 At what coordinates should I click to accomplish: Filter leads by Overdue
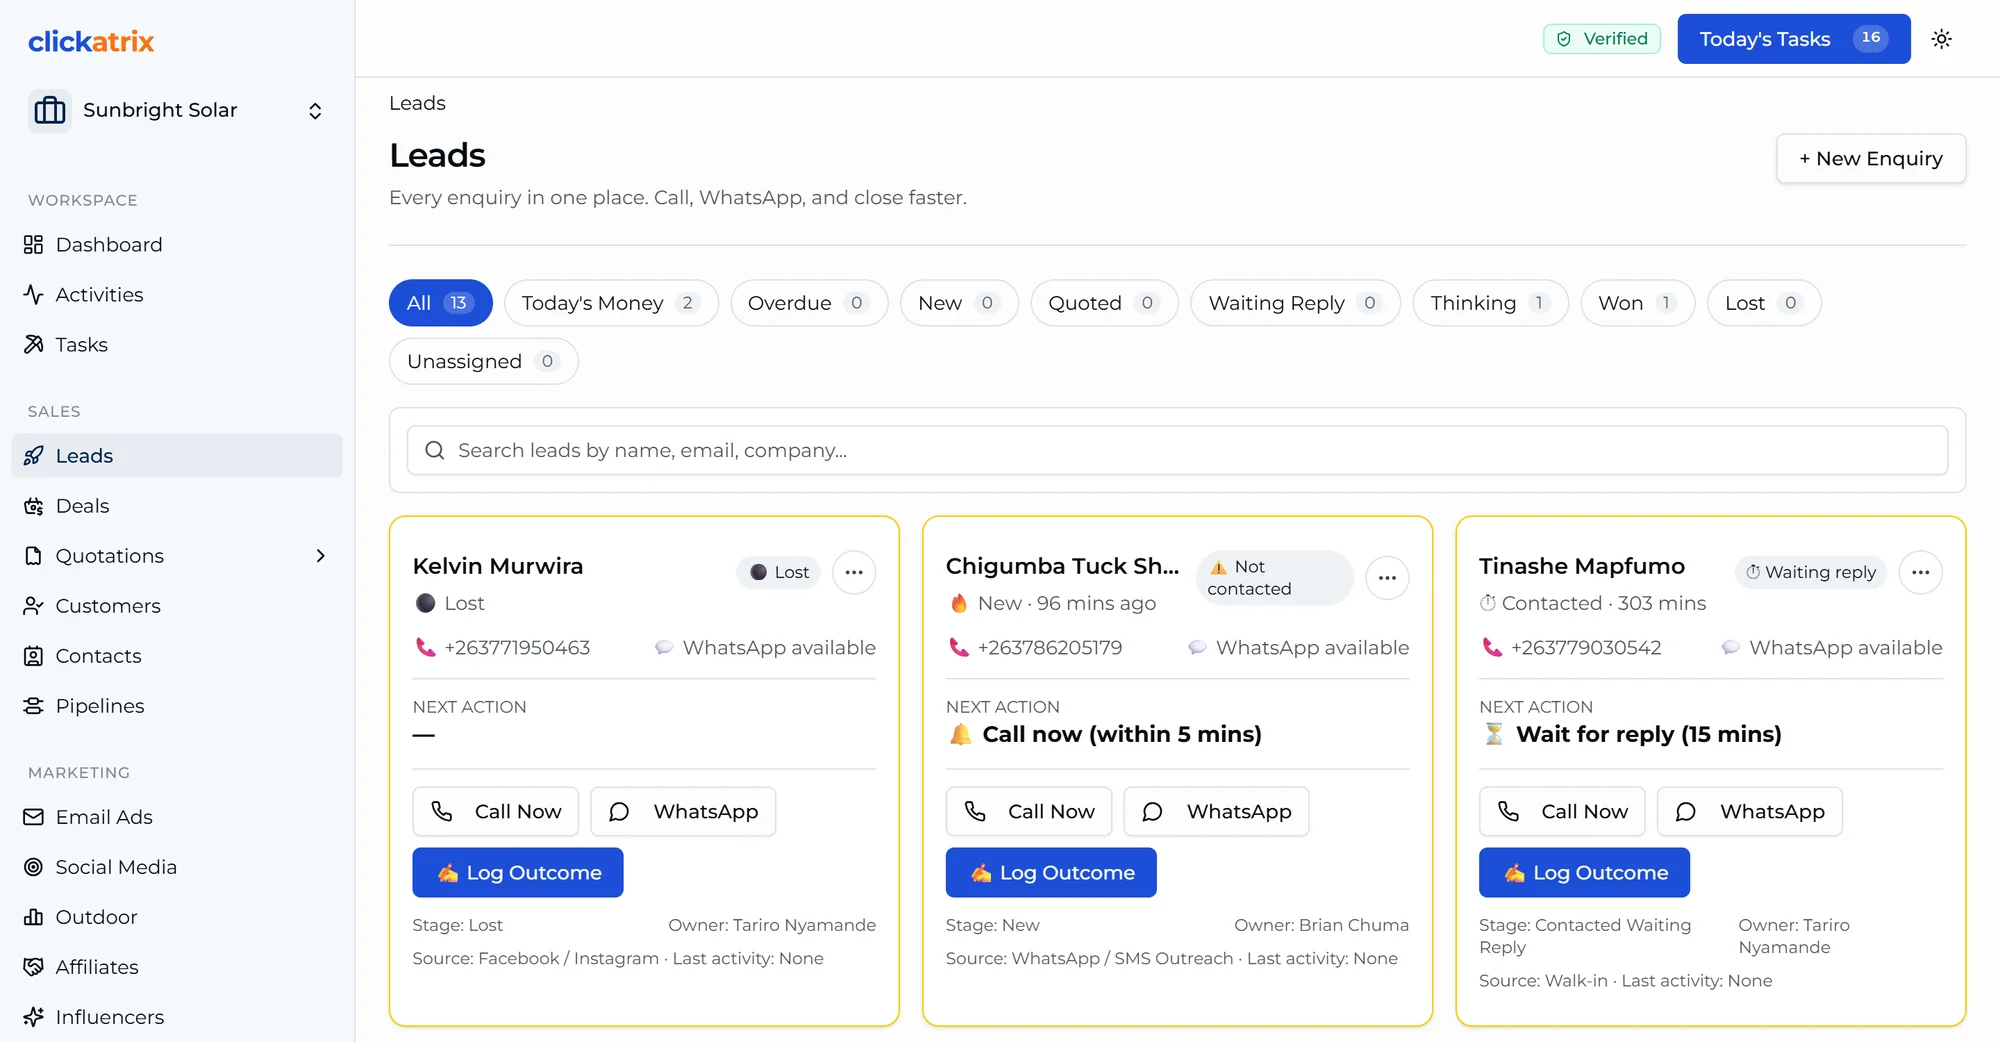[809, 303]
